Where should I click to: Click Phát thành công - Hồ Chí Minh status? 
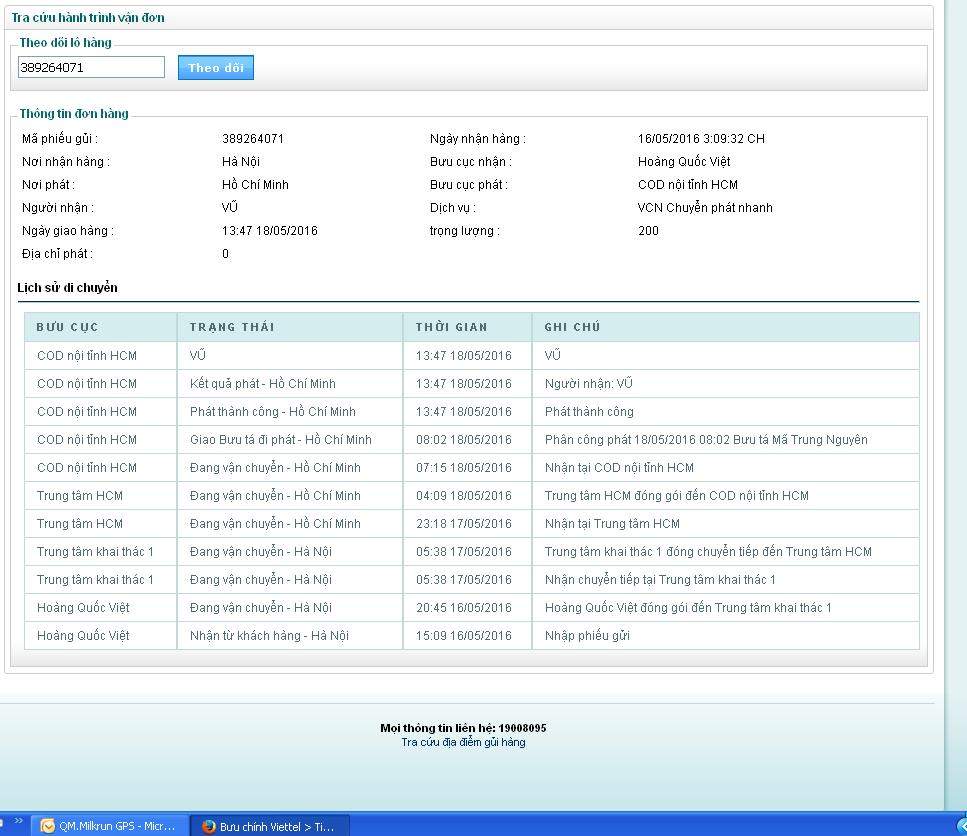[273, 412]
